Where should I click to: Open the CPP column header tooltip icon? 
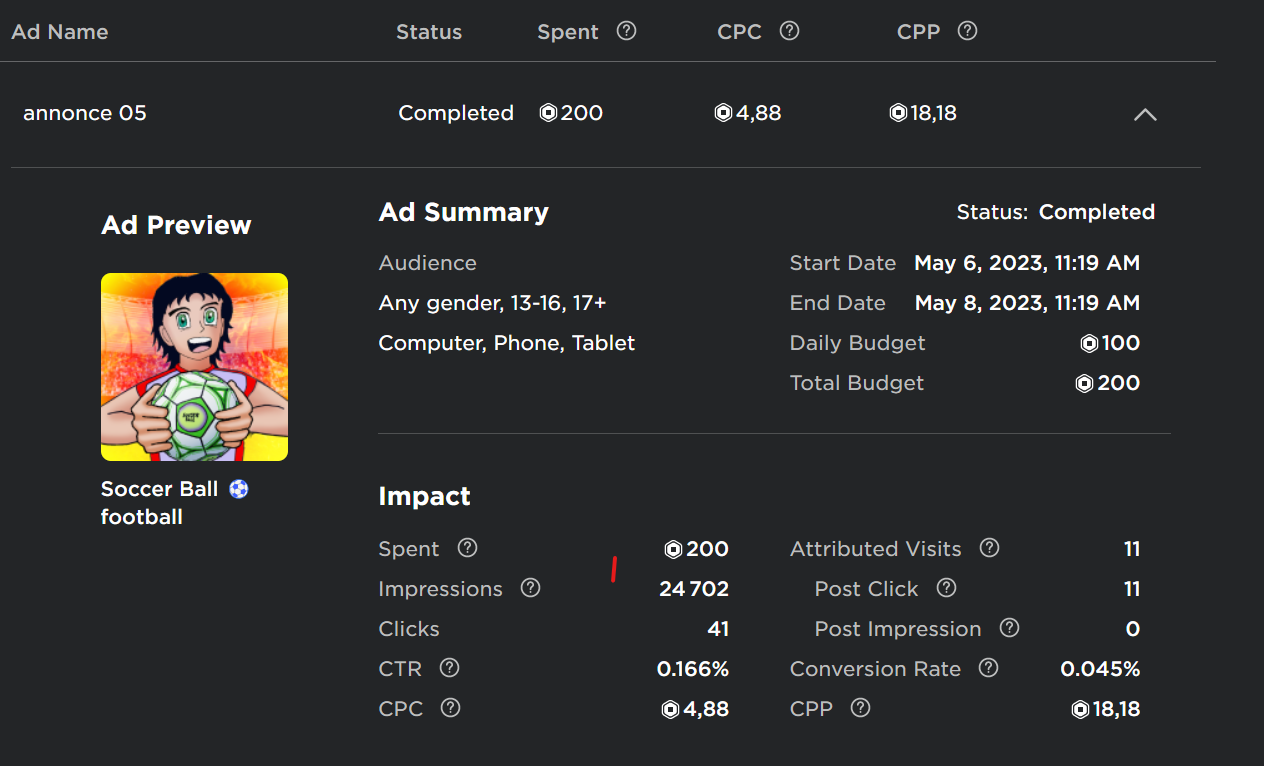(x=967, y=31)
